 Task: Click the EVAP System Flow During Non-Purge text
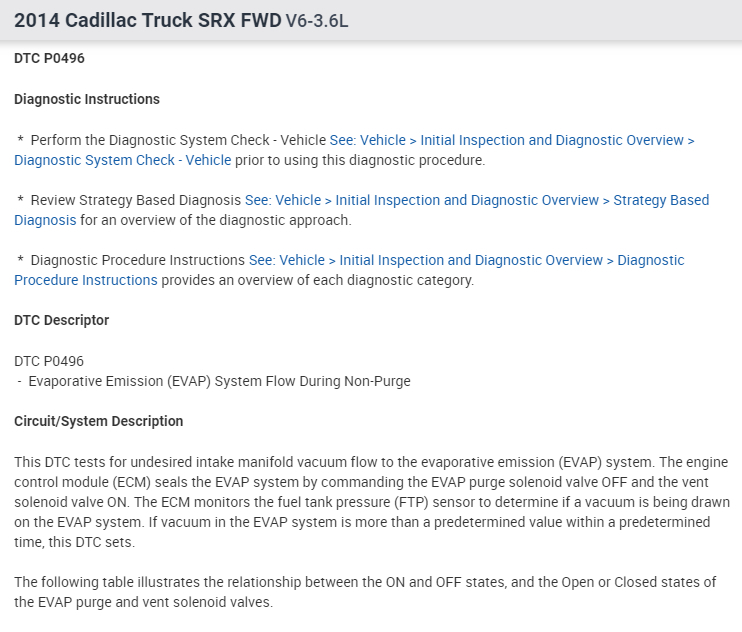pyautogui.click(x=219, y=381)
